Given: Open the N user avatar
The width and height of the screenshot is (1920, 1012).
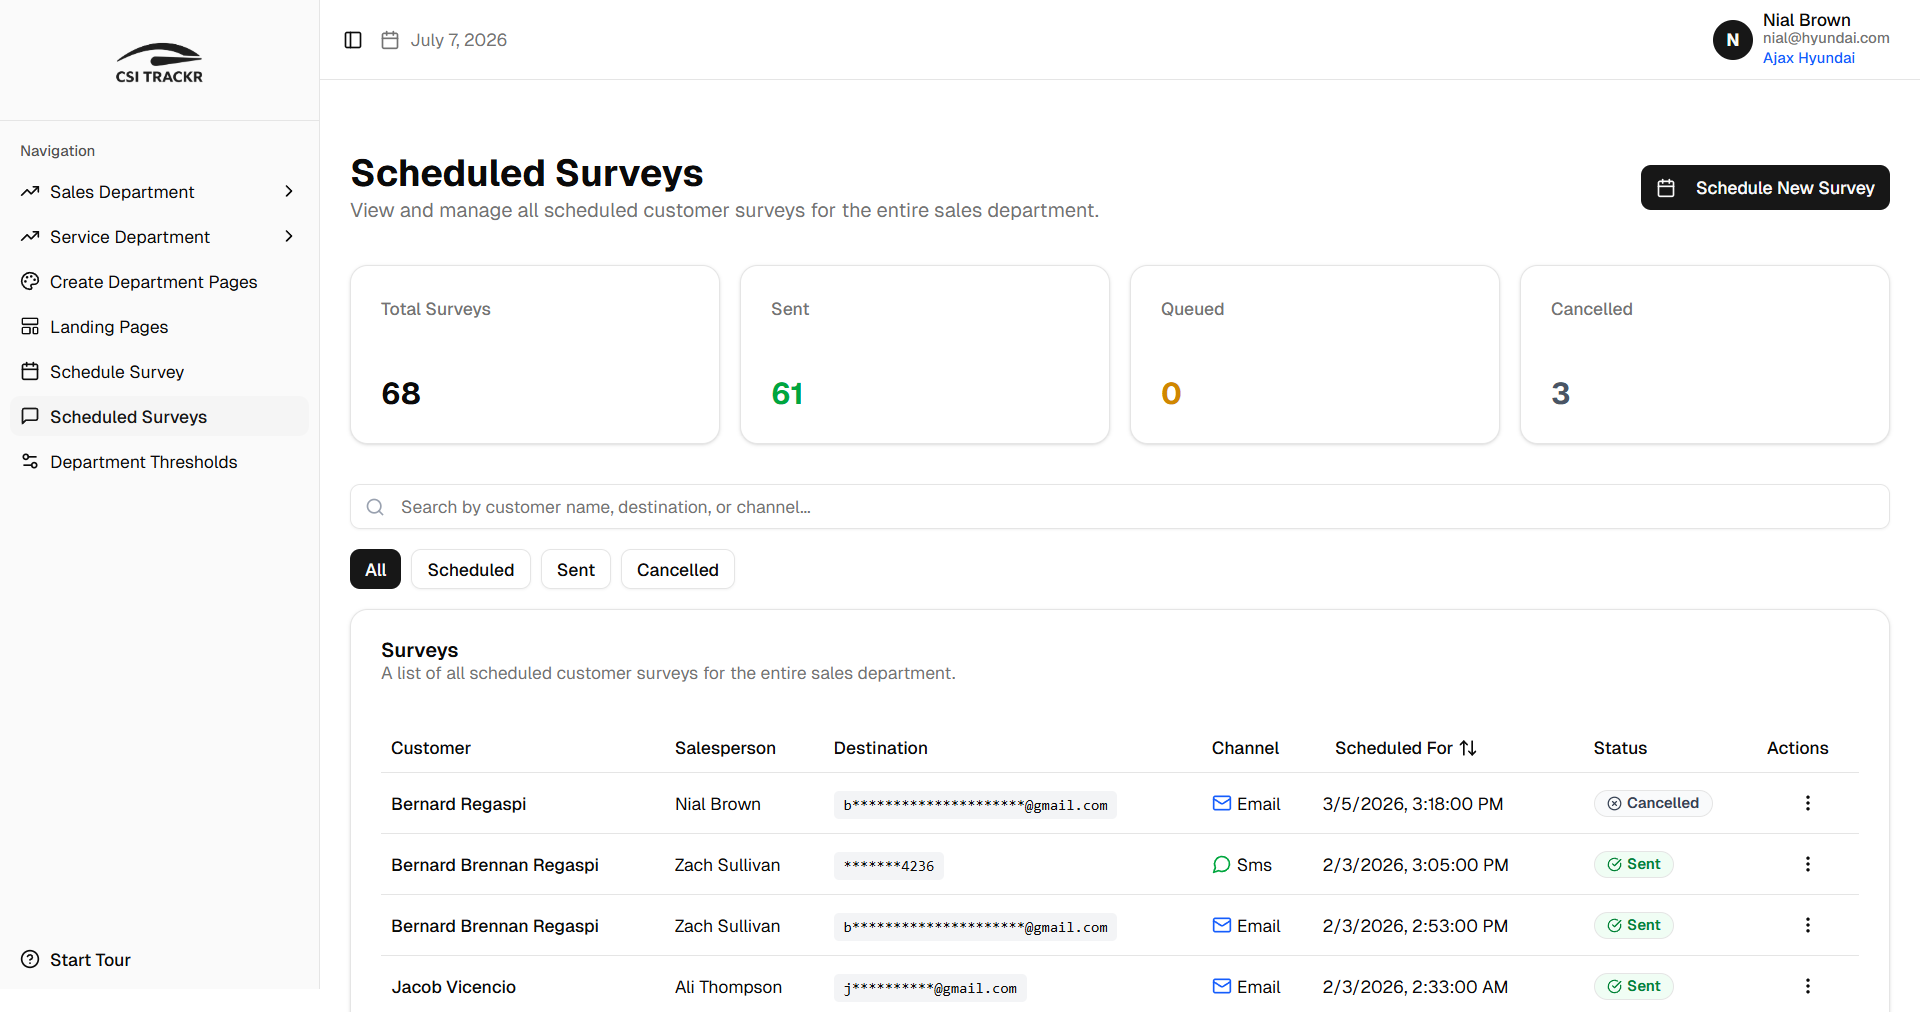Looking at the screenshot, I should pyautogui.click(x=1733, y=40).
